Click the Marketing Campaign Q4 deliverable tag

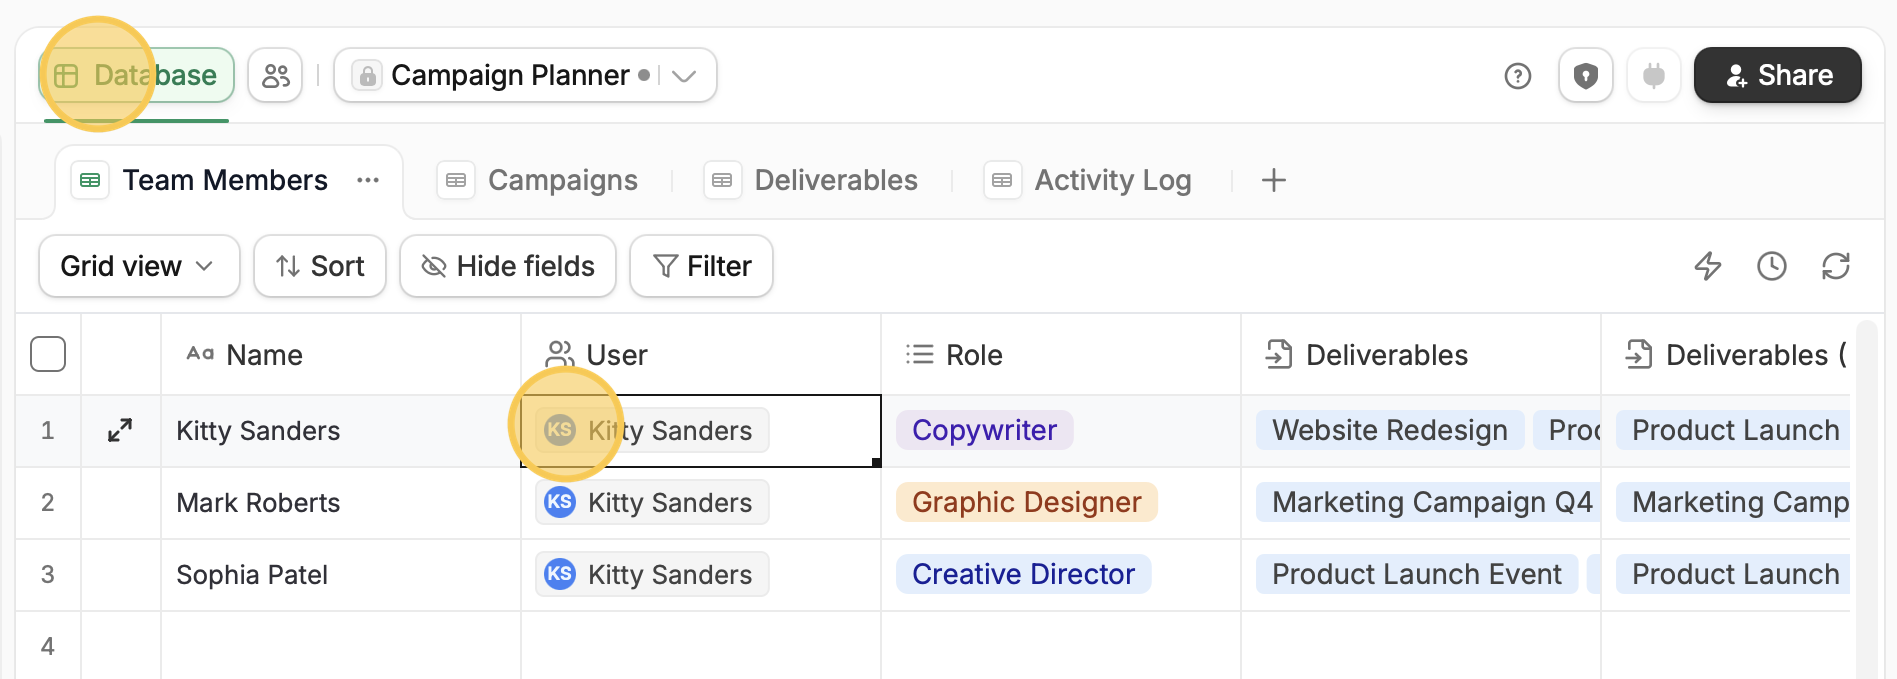point(1429,502)
